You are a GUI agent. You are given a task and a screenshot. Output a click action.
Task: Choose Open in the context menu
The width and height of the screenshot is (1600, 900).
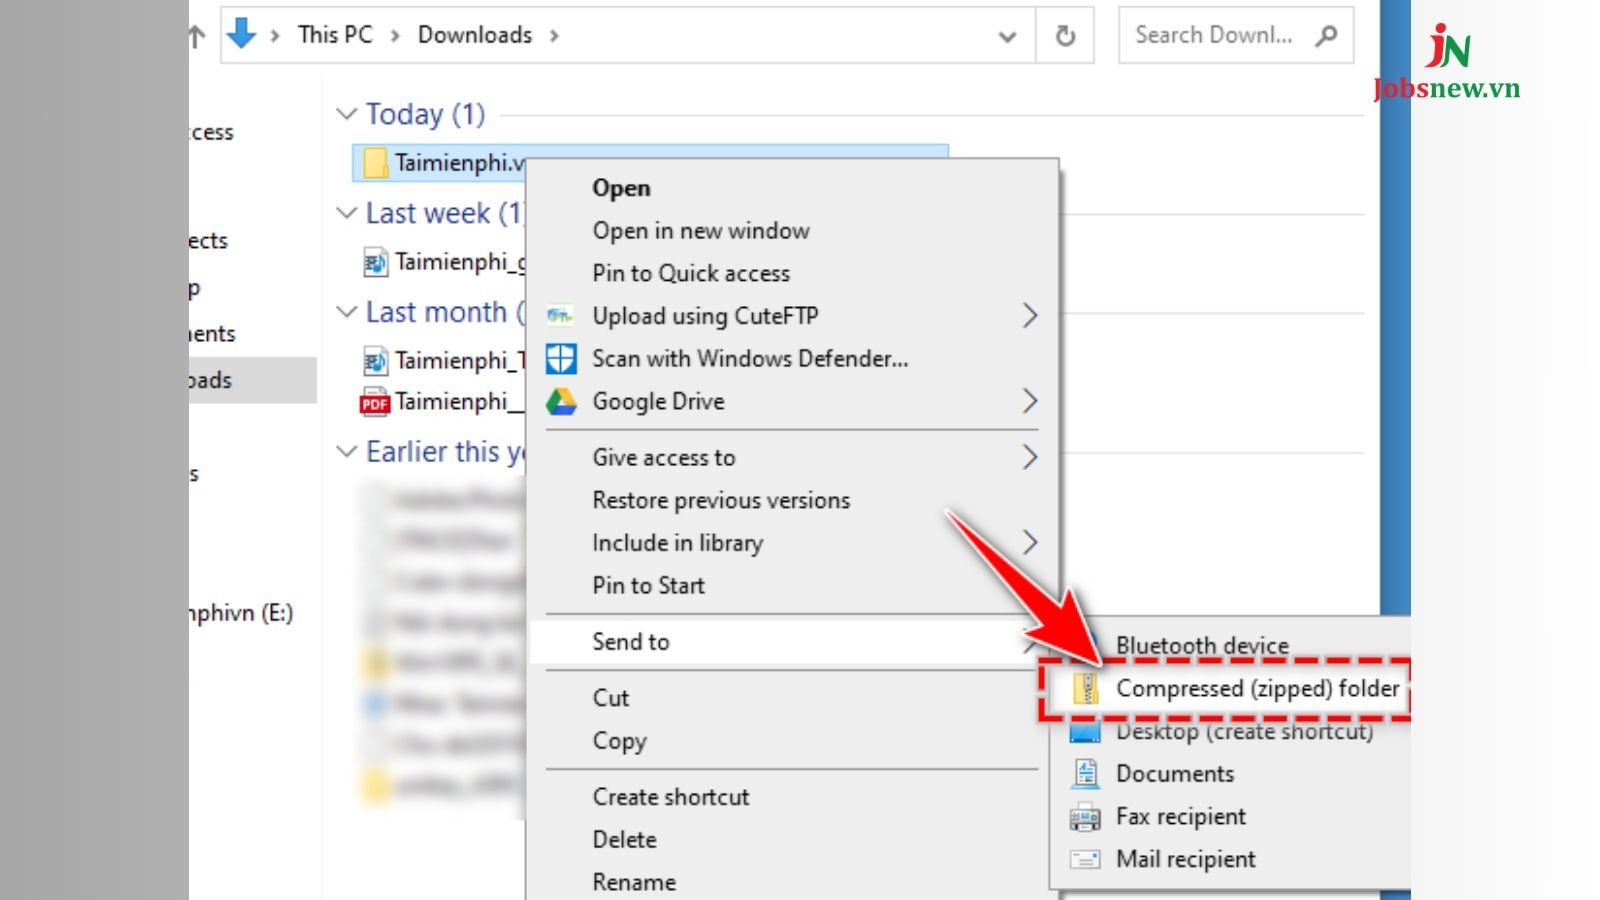tap(621, 188)
